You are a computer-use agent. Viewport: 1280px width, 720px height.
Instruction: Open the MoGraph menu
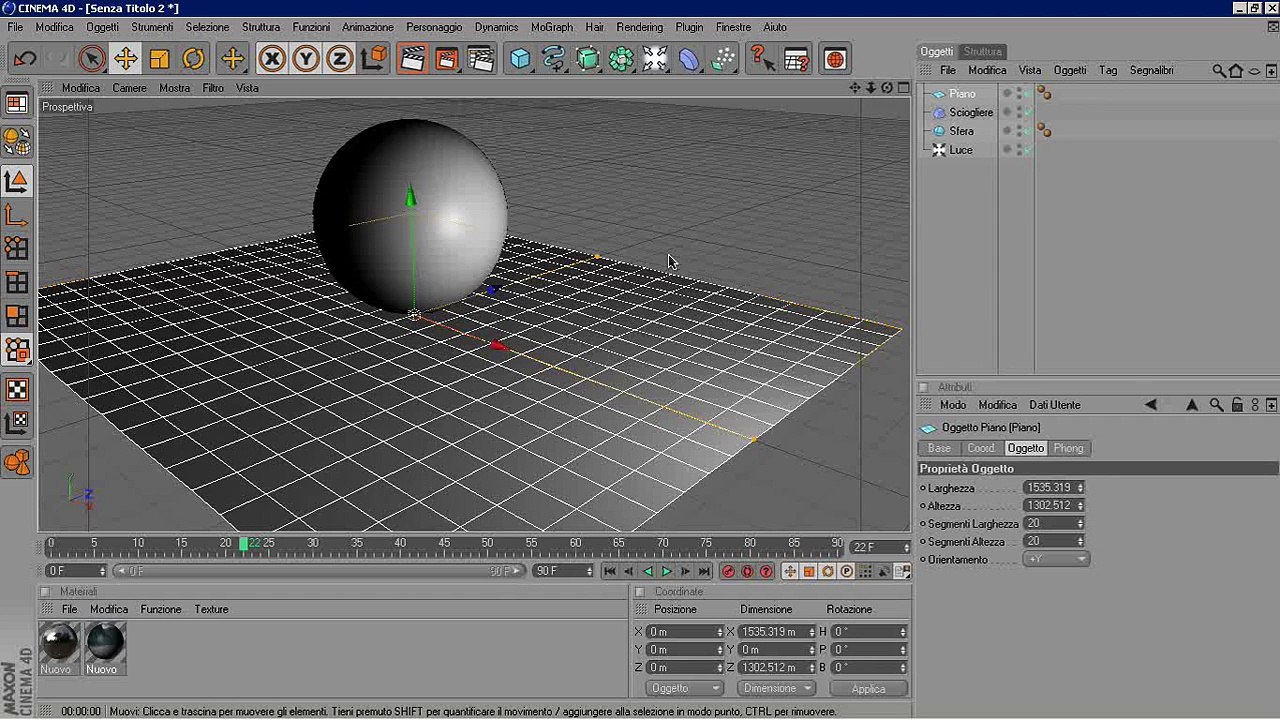[552, 27]
